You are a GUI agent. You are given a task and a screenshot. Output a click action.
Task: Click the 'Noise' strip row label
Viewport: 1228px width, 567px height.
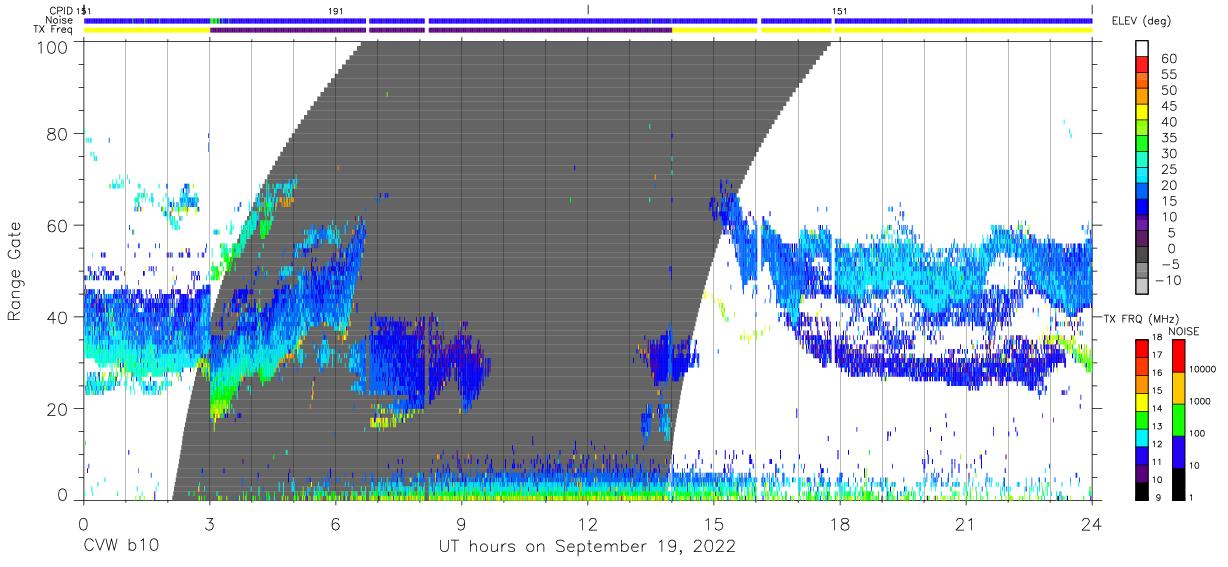click(60, 20)
